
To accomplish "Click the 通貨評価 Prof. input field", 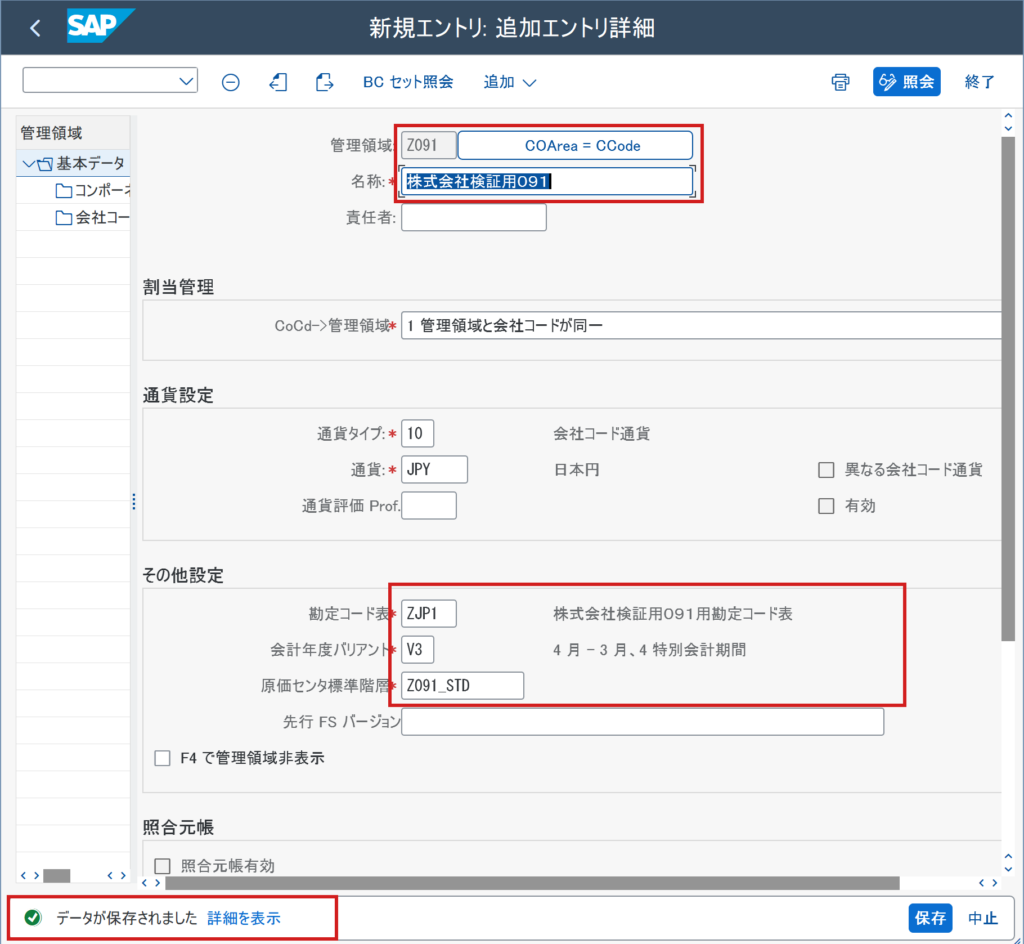I will pyautogui.click(x=428, y=506).
